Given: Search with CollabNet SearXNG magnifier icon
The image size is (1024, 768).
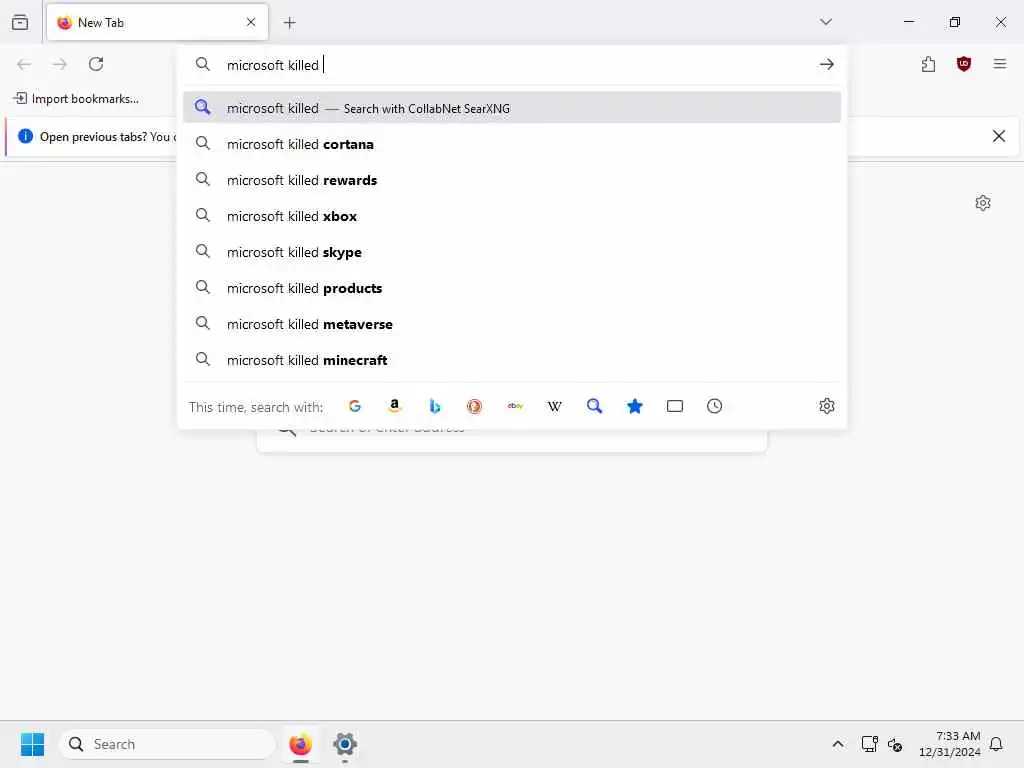Looking at the screenshot, I should click(x=594, y=406).
